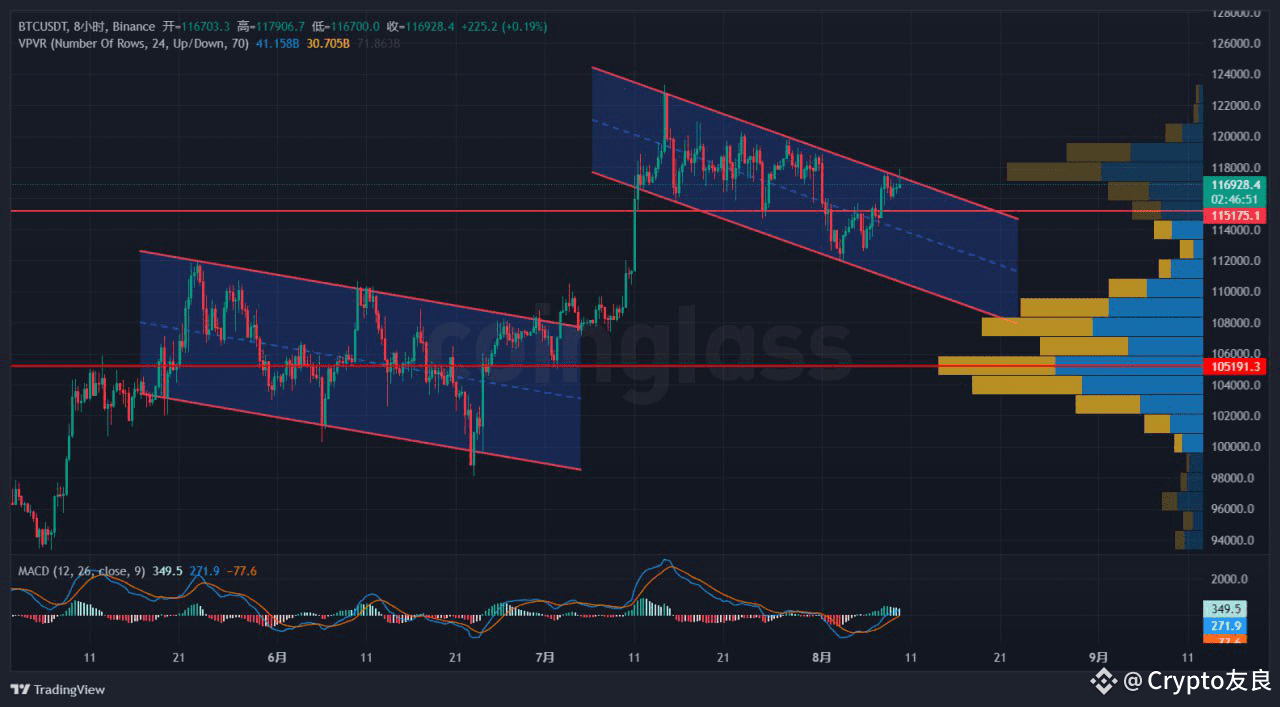Click the 8月 date axis label

tap(822, 657)
